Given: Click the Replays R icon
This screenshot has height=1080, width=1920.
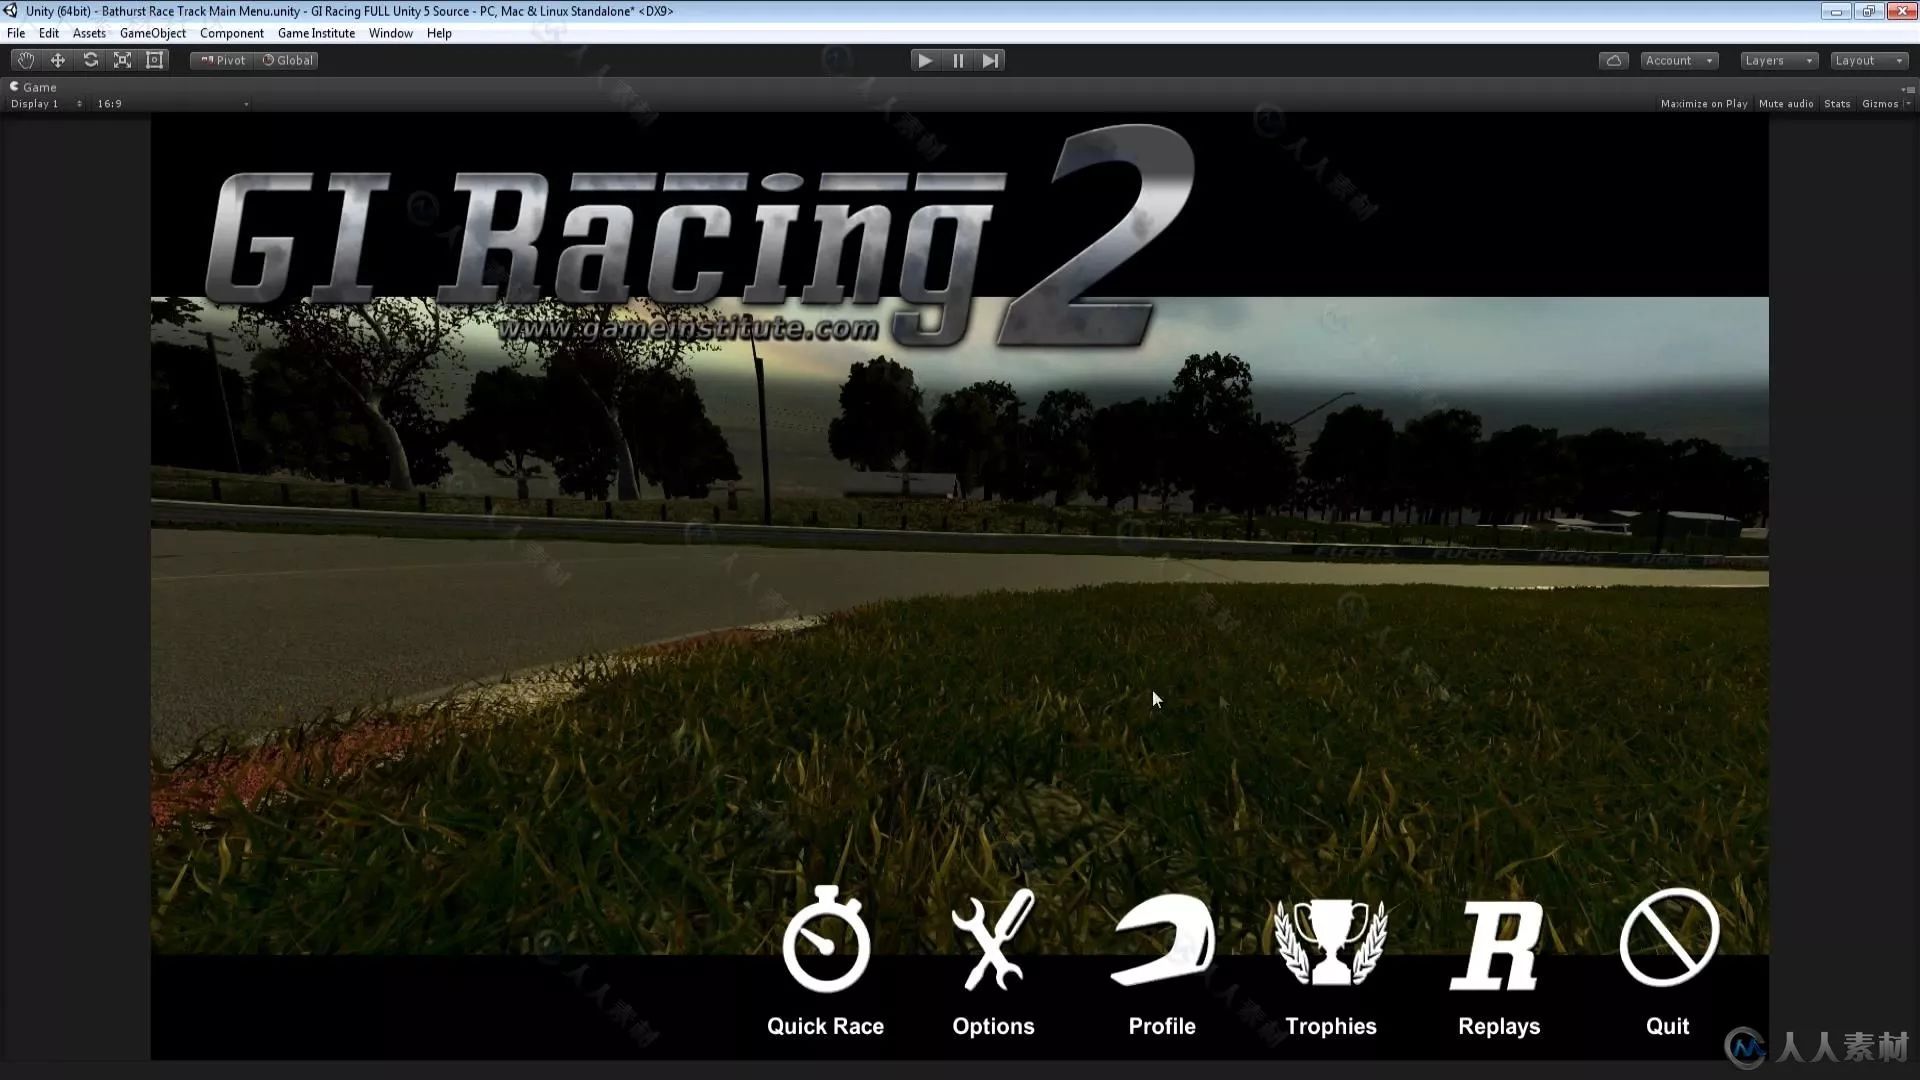Looking at the screenshot, I should [1497, 946].
